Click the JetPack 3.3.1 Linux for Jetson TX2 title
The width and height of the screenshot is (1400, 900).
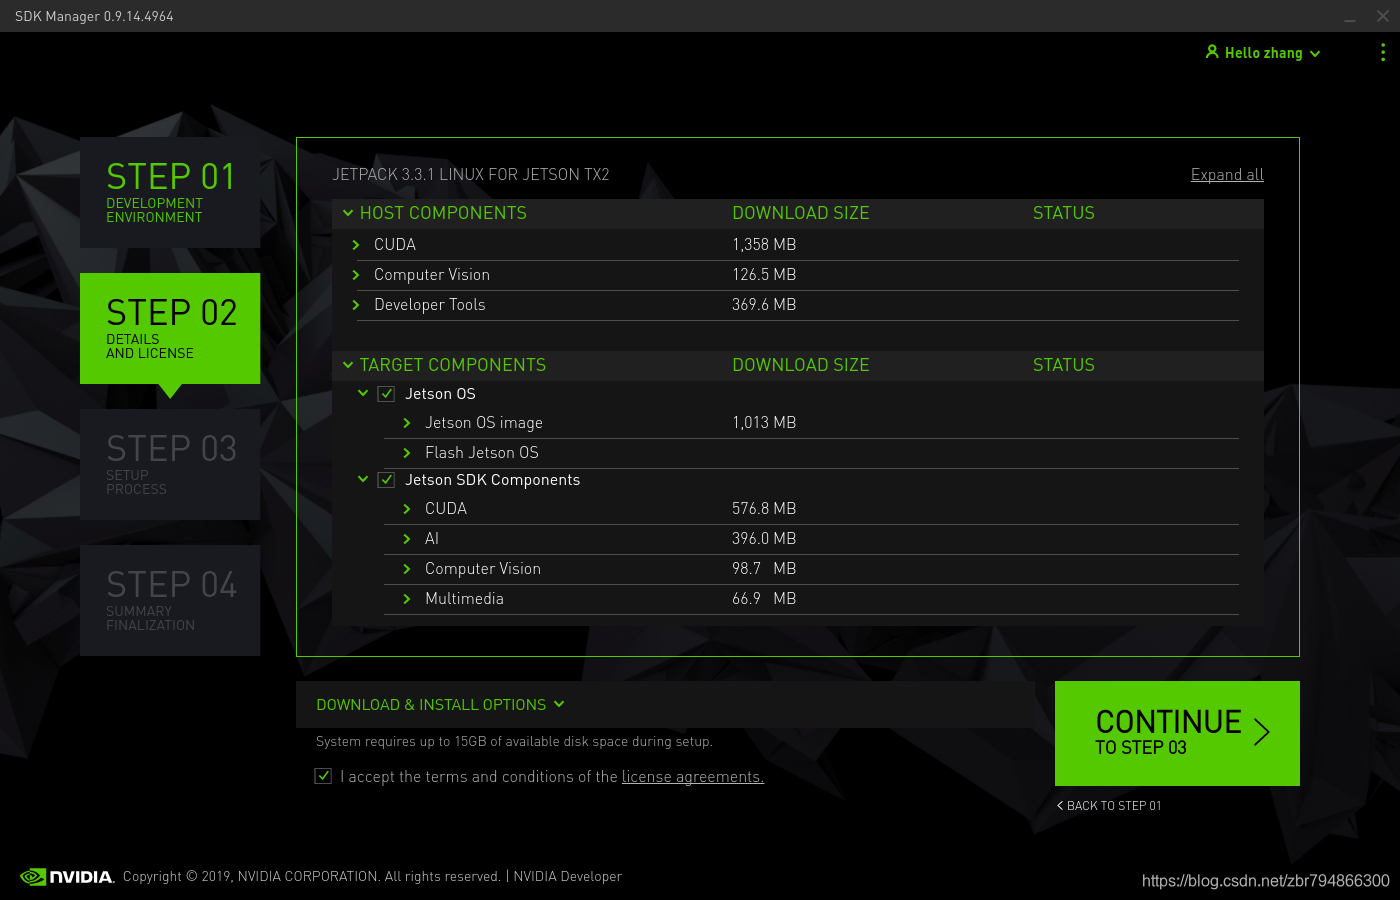471,175
